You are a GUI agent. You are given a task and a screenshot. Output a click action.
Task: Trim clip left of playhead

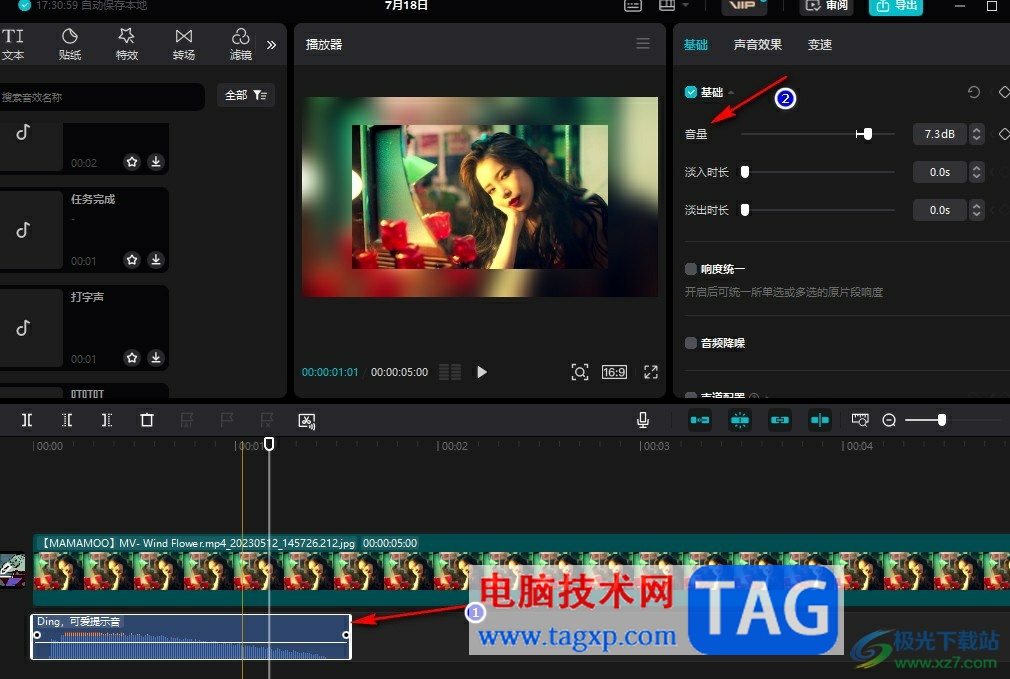[67, 420]
